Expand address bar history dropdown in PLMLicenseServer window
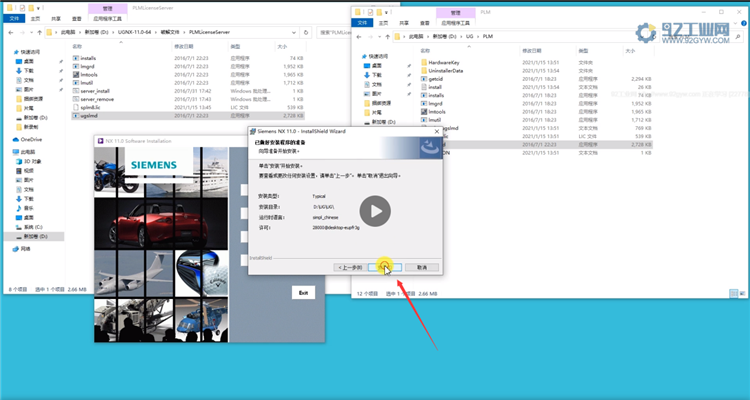The width and height of the screenshot is (750, 400). [294, 33]
